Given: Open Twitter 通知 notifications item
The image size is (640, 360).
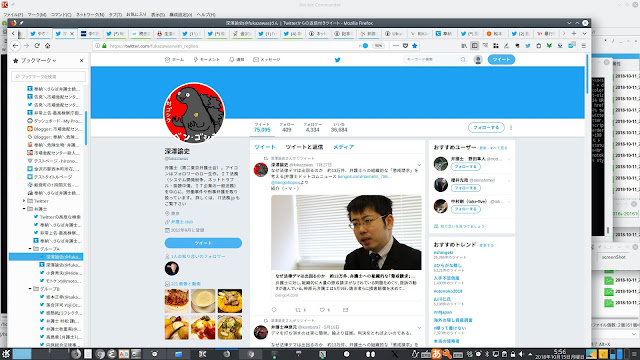Looking at the screenshot, I should (237, 60).
